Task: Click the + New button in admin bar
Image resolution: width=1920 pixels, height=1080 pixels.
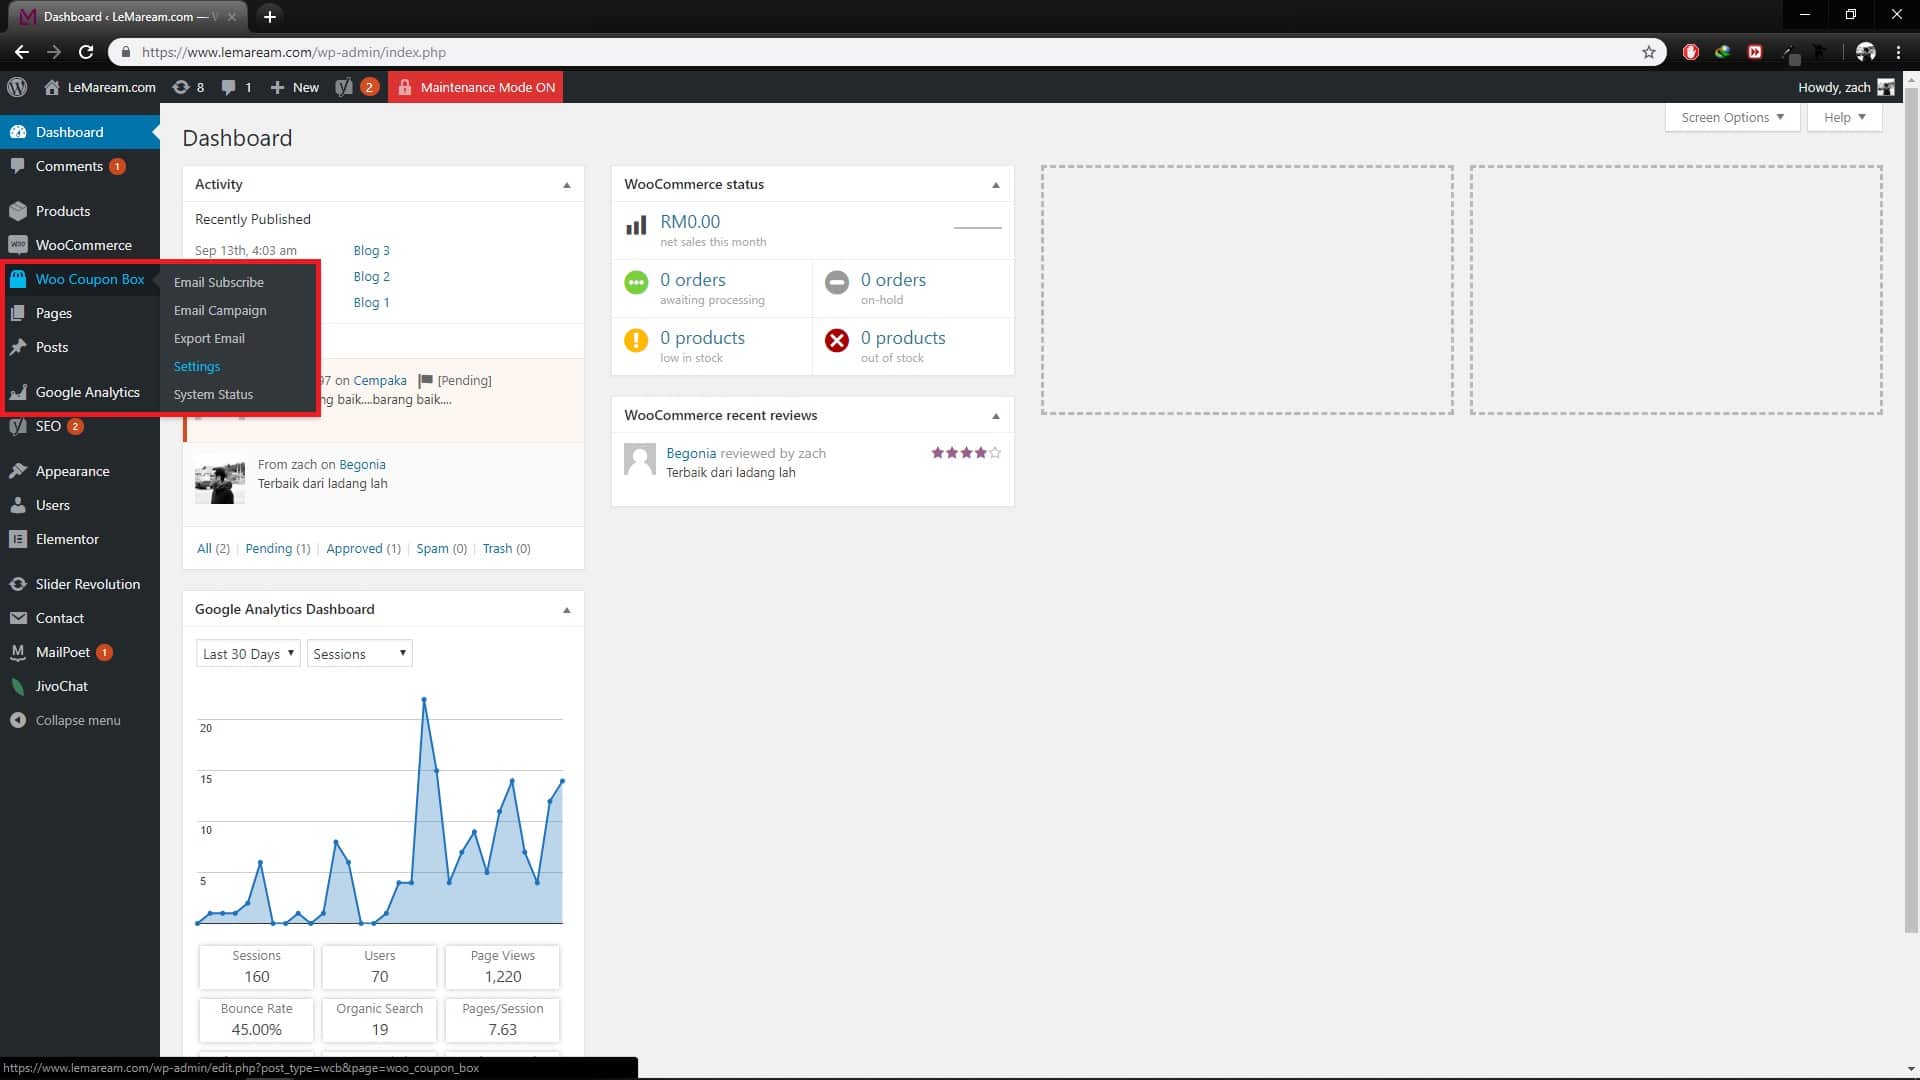Action: (295, 87)
